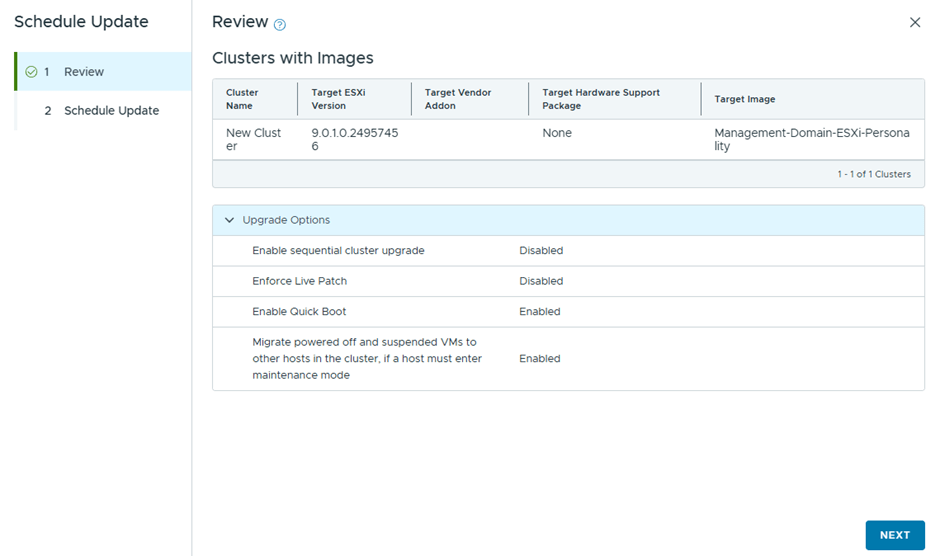Screen dimensions: 940x556
Task: Click the 1 - 1 of 1 Clusters footer
Action: [873, 174]
